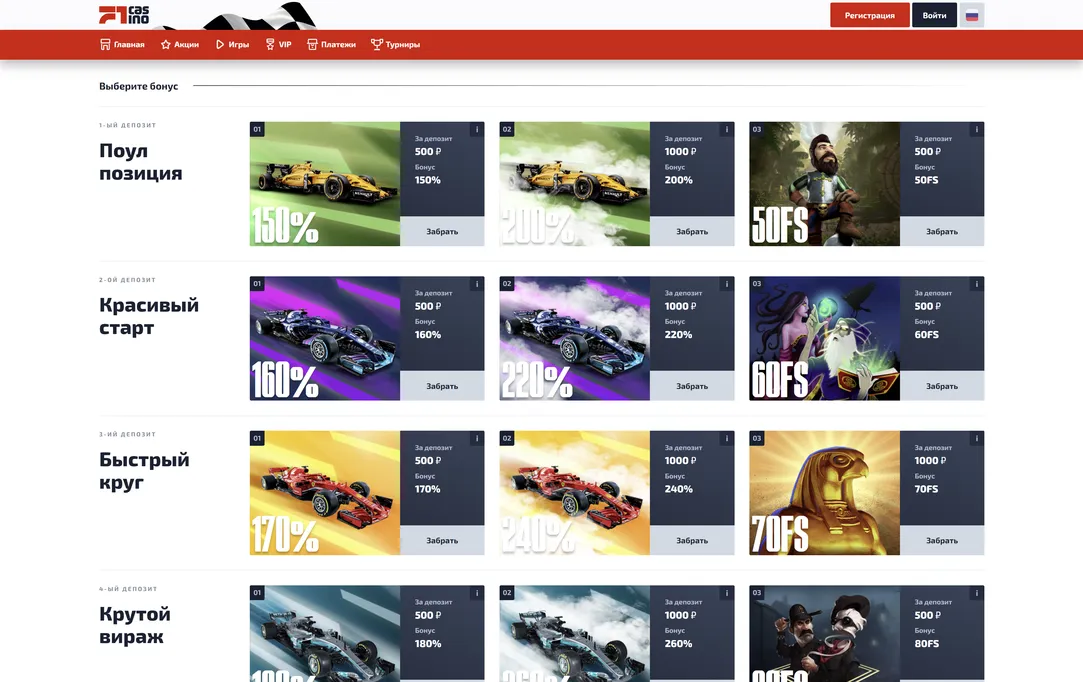The image size is (1083, 682).
Task: Open info on the 60FS wizard bonus card
Action: point(975,283)
